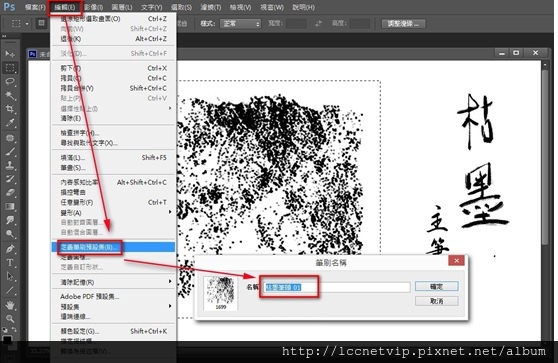558x363 pixels.
Task: Open the 檢視(V) menu
Action: click(240, 7)
